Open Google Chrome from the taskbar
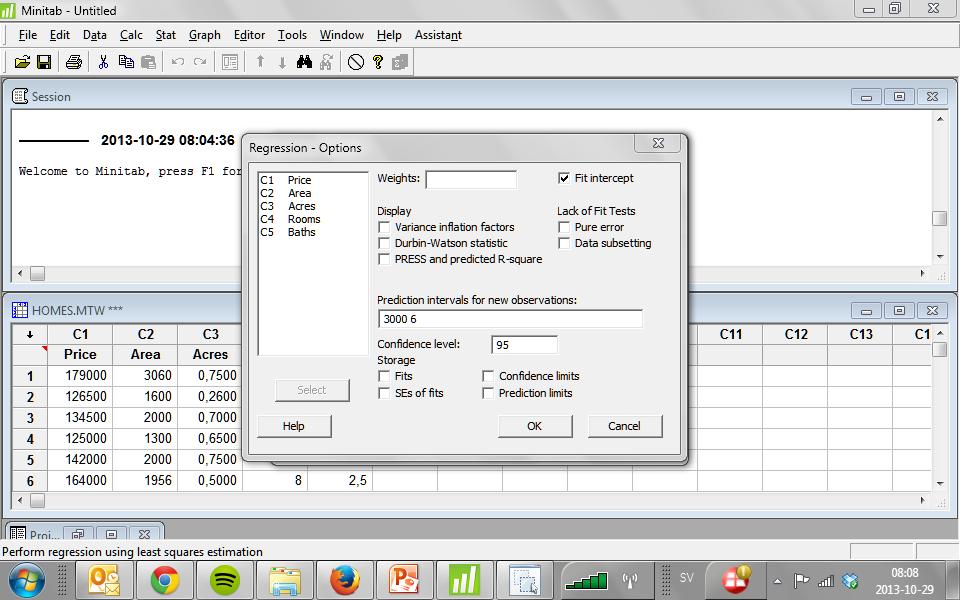960x600 pixels. click(x=165, y=580)
